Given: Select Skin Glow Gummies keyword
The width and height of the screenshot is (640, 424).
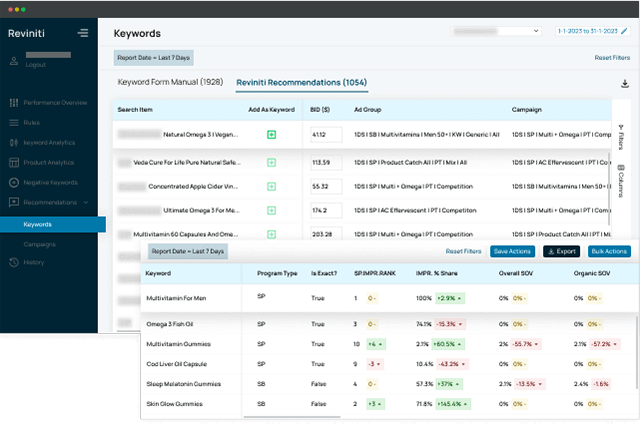Looking at the screenshot, I should pos(174,404).
